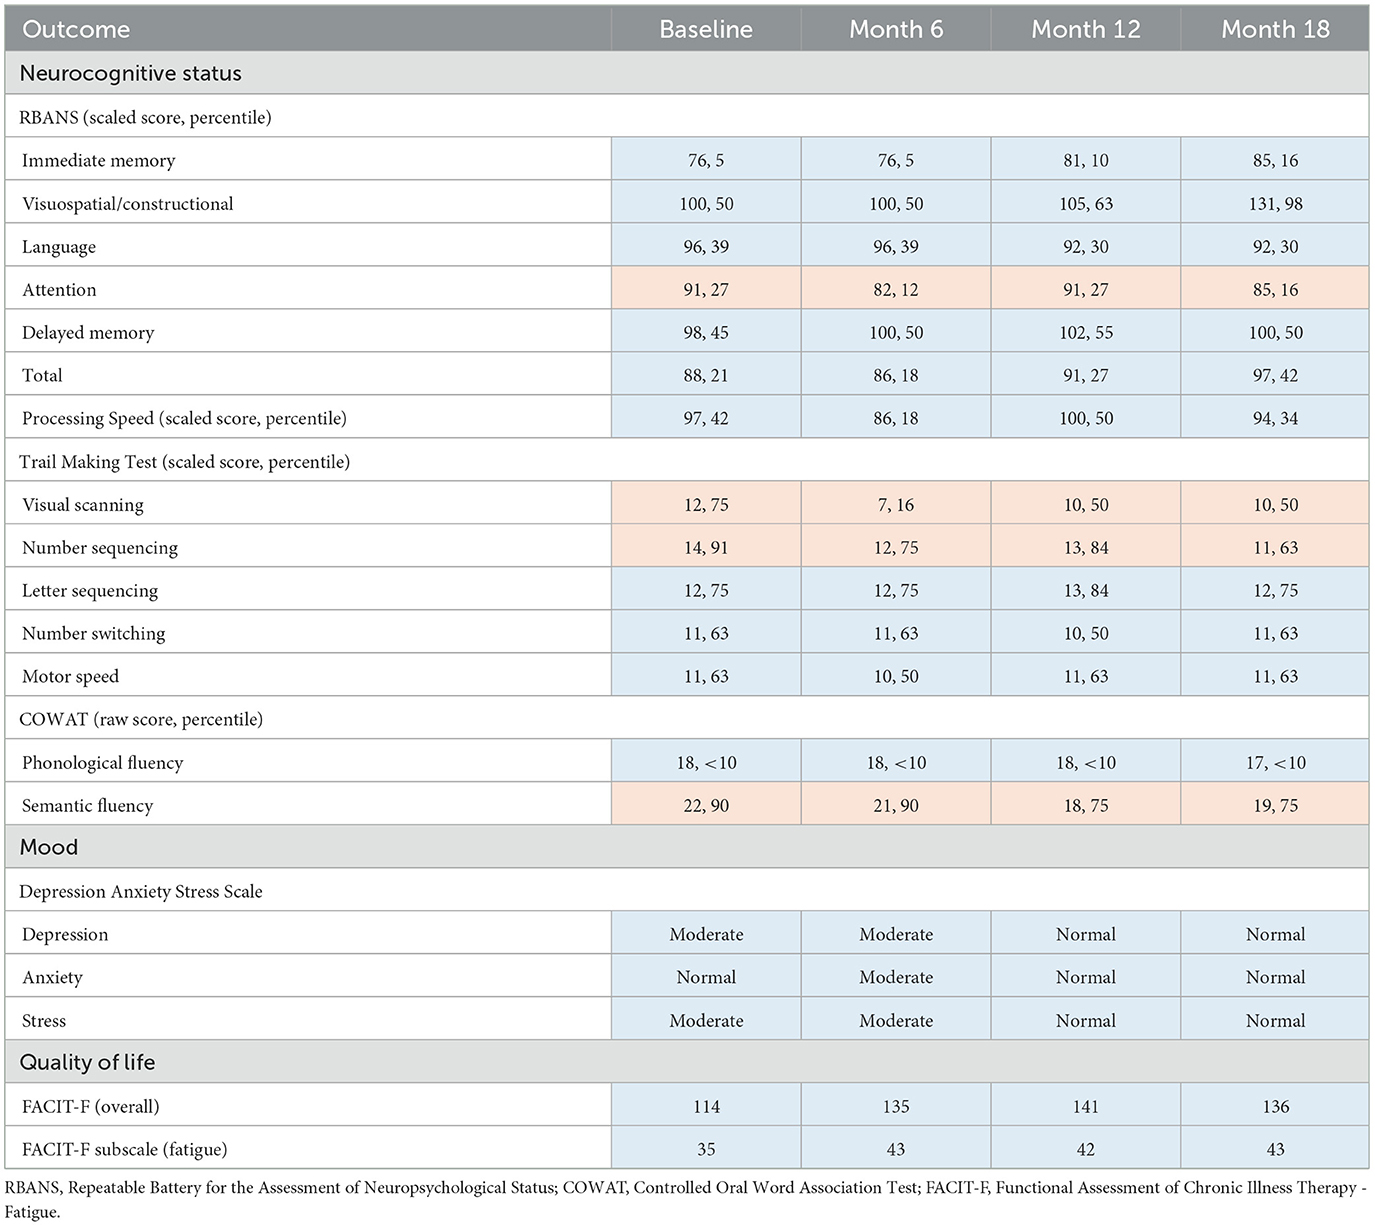Click Processing Speed Month 18 value 94, 34
The height and width of the screenshot is (1226, 1375).
[x=1276, y=419]
